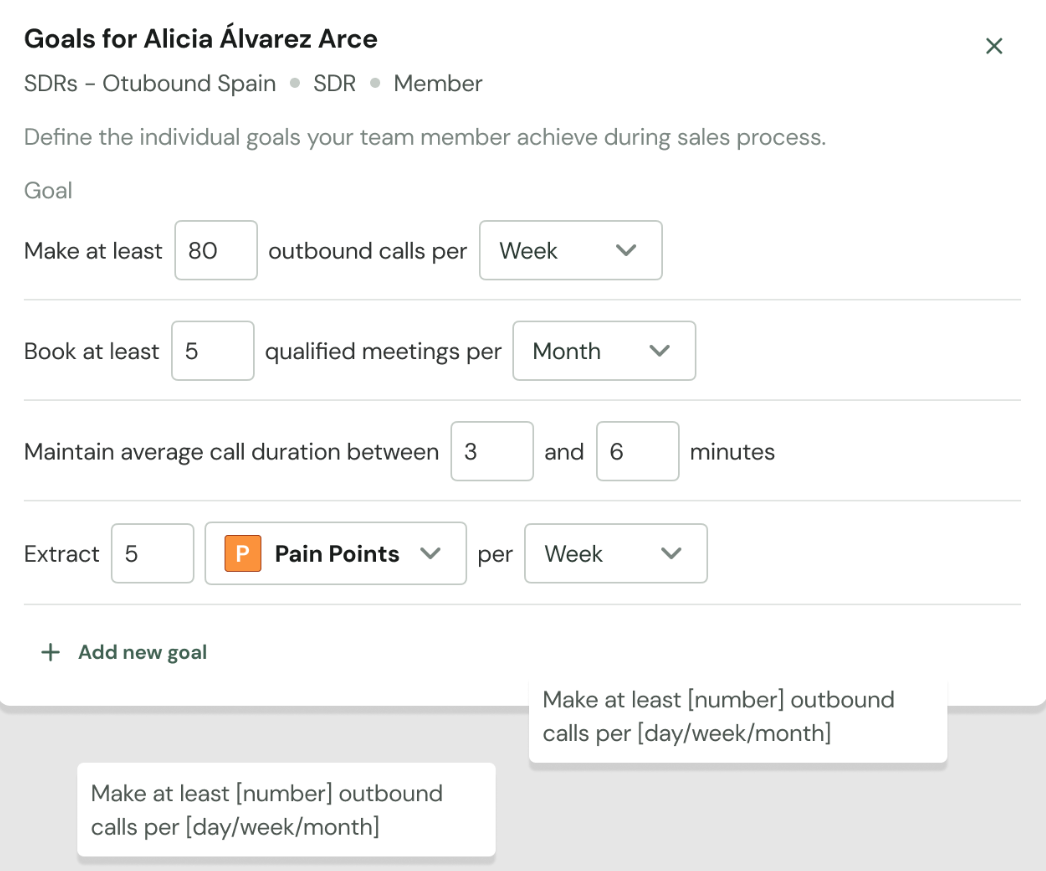Click the Member role label in the header

tap(438, 83)
